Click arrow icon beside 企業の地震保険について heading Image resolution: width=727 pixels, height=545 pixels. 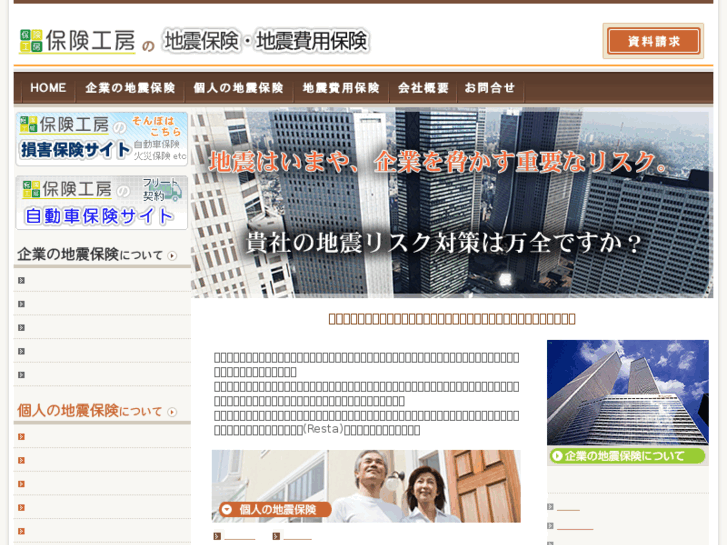pos(172,256)
